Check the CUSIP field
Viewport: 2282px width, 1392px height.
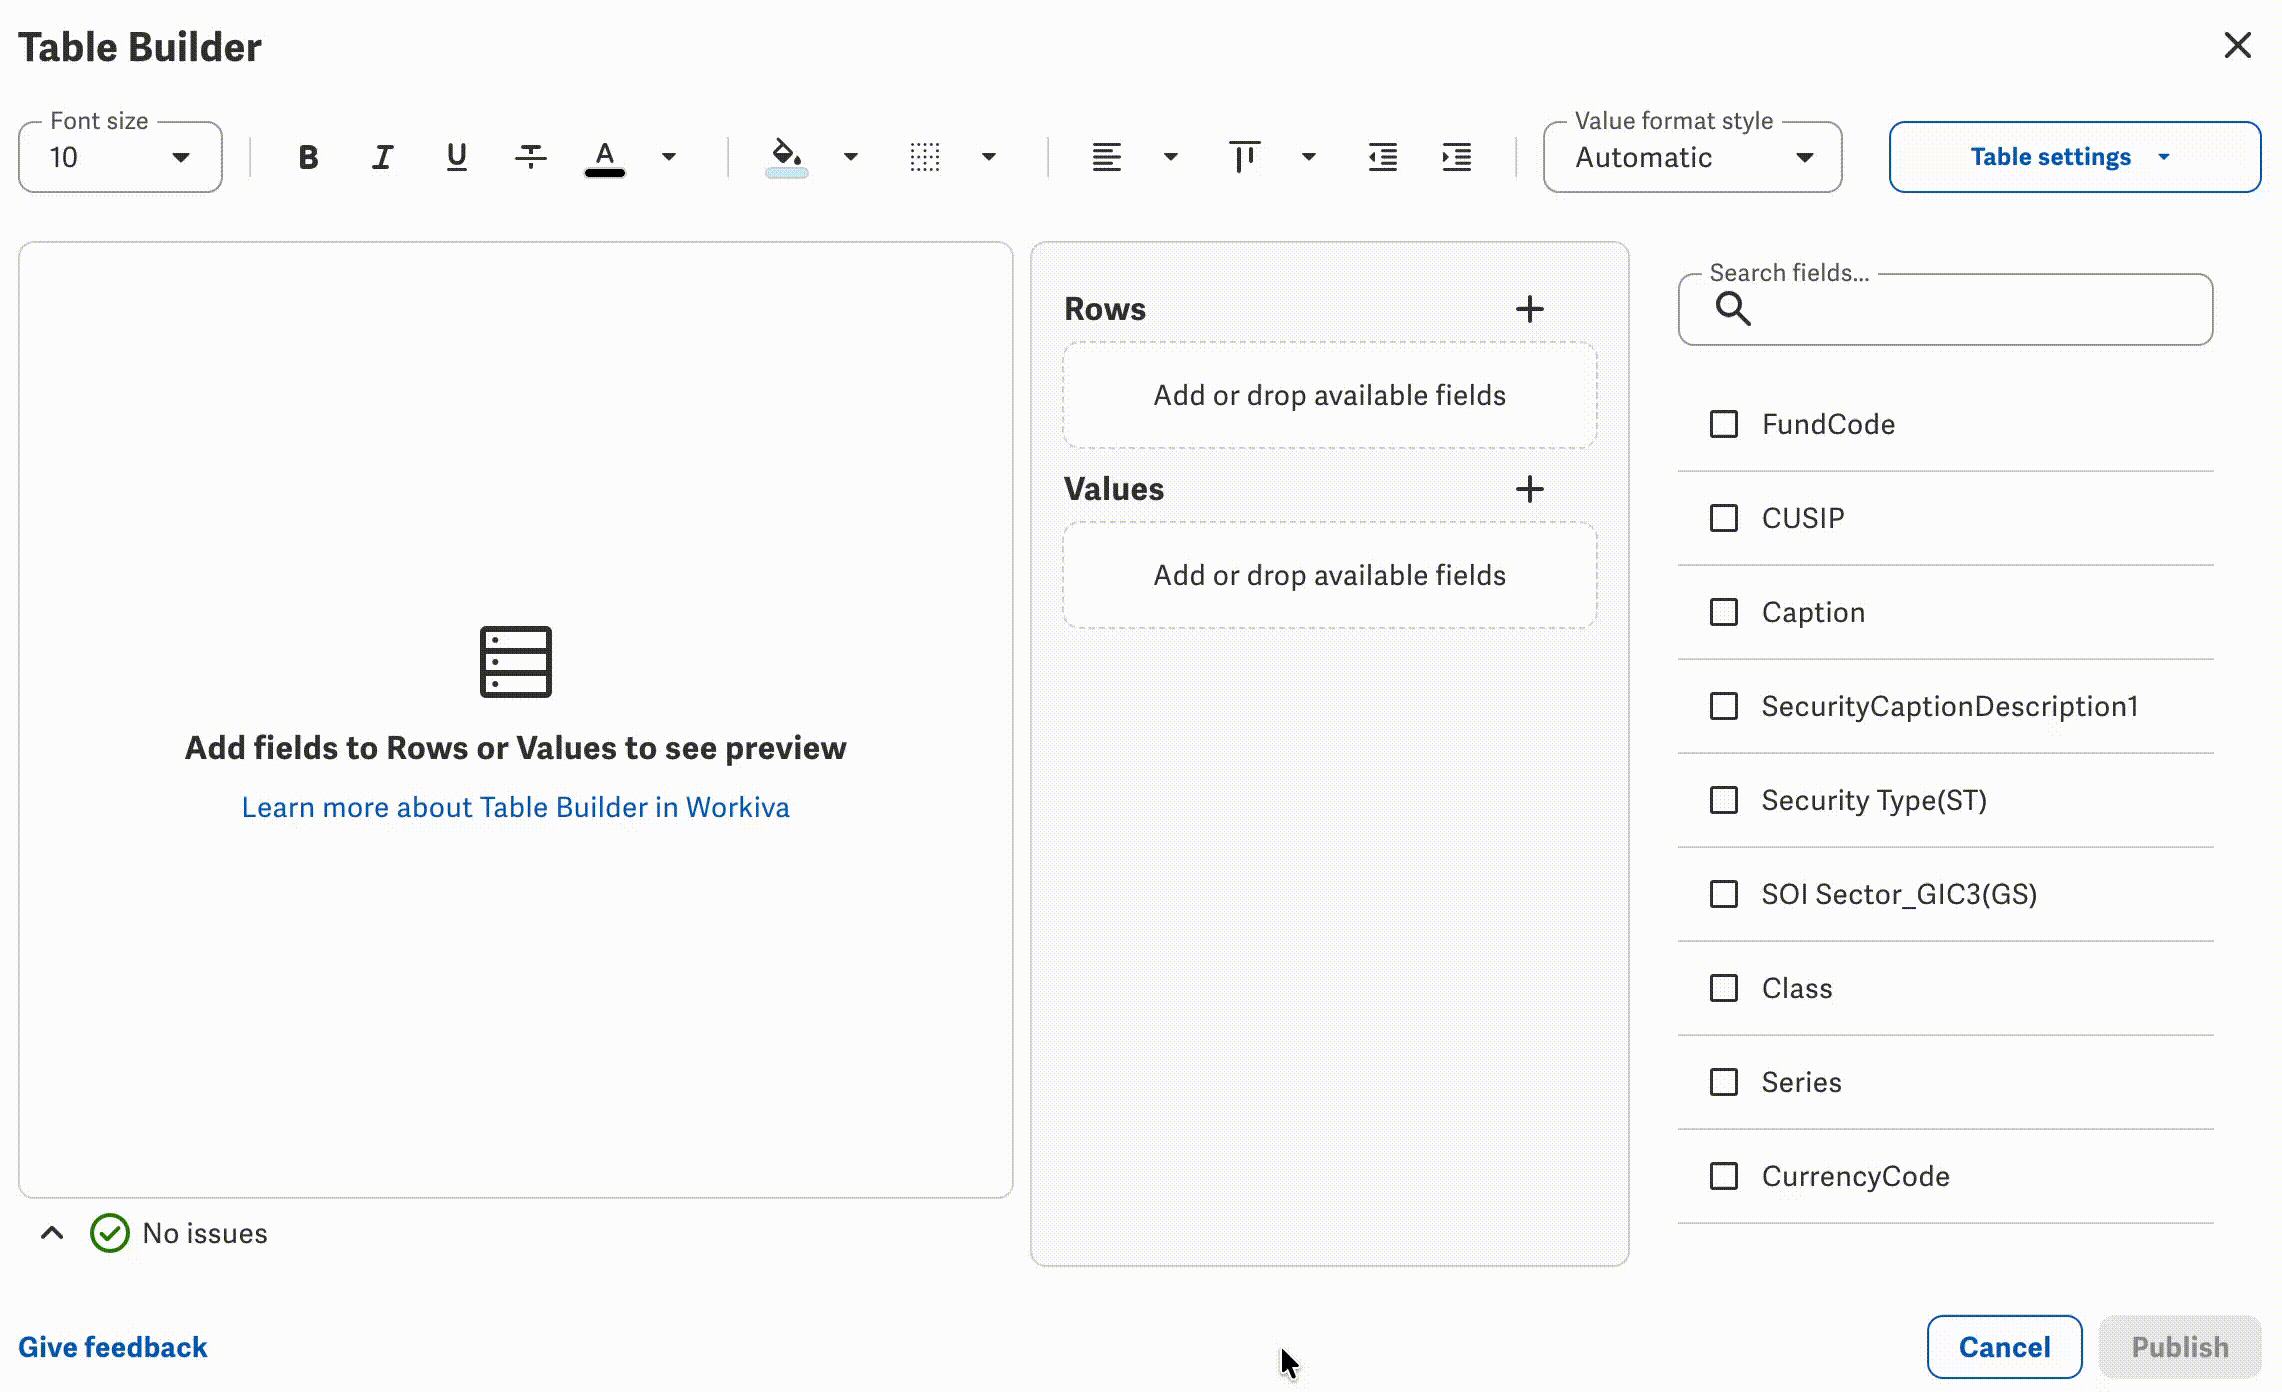1724,518
